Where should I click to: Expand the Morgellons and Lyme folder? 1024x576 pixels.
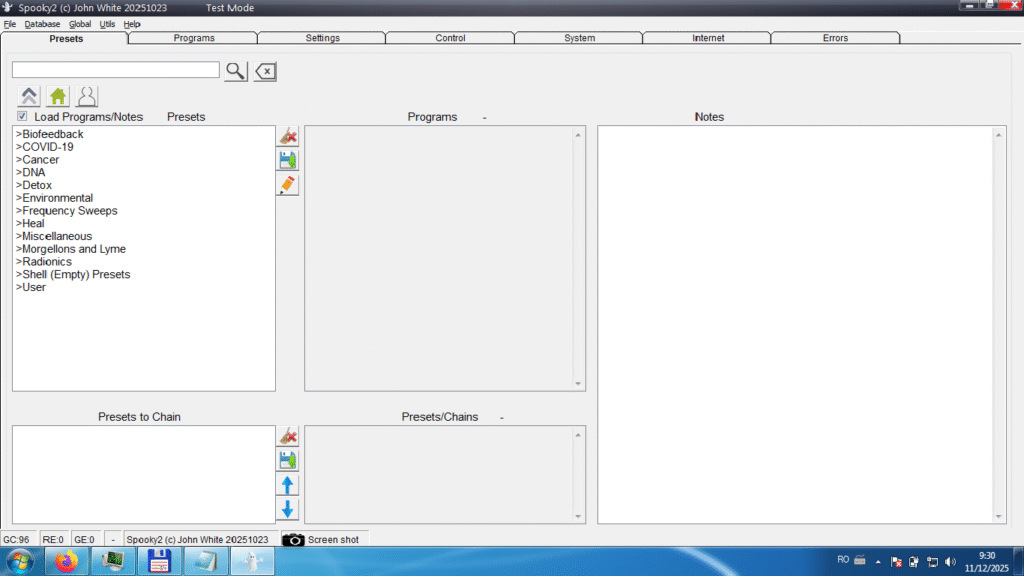pos(71,249)
